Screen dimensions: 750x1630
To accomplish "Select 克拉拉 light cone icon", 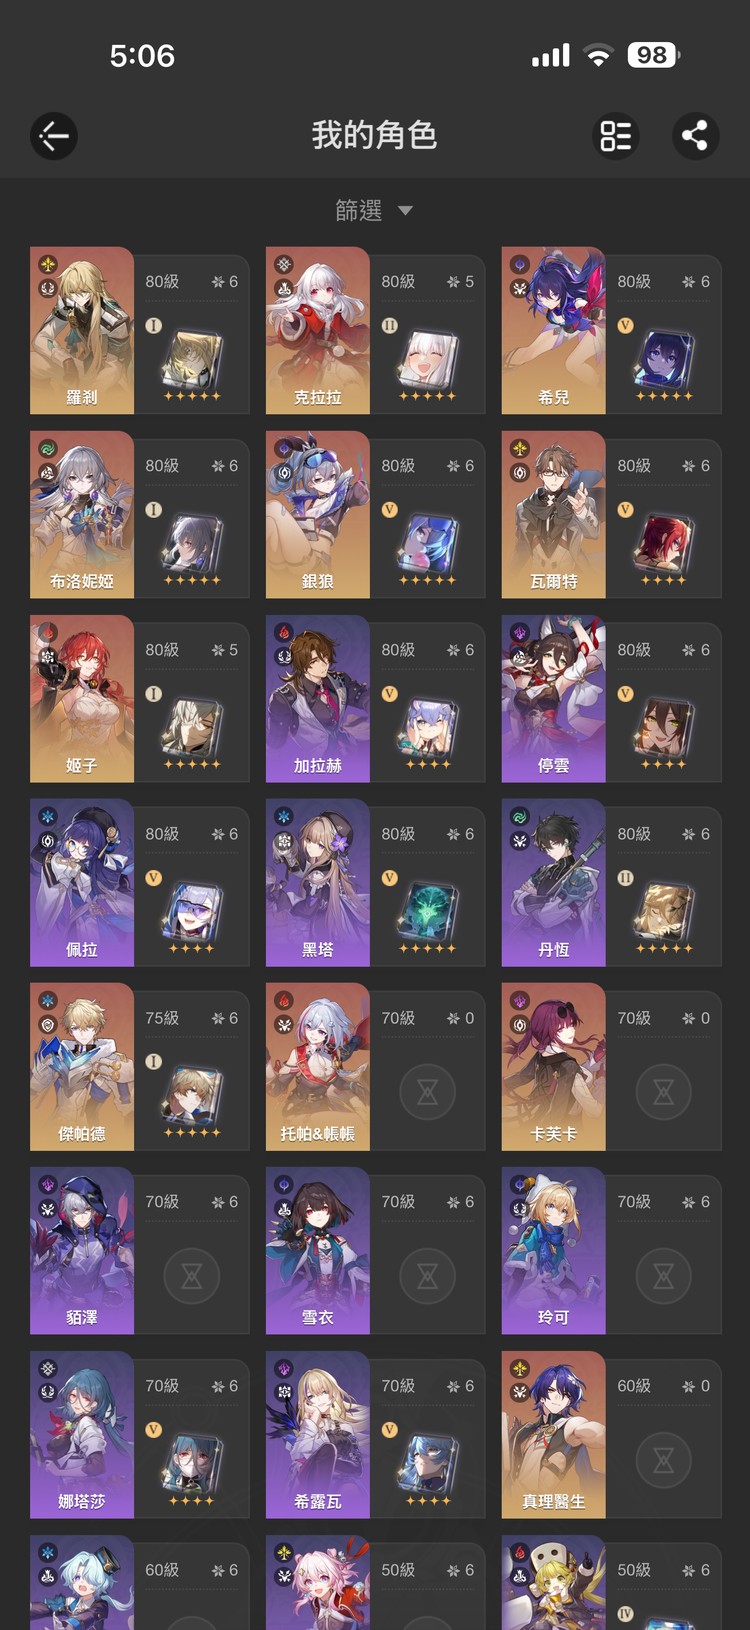I will click(427, 362).
